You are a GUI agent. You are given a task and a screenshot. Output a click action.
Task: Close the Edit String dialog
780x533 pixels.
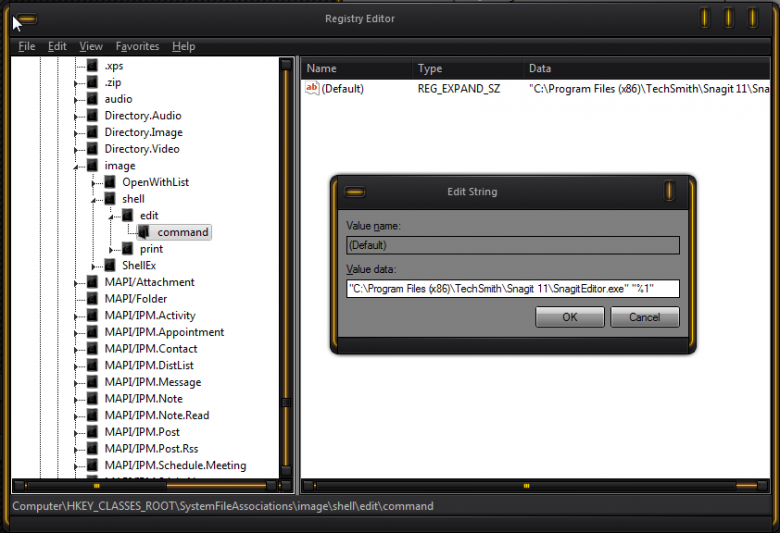coord(669,191)
